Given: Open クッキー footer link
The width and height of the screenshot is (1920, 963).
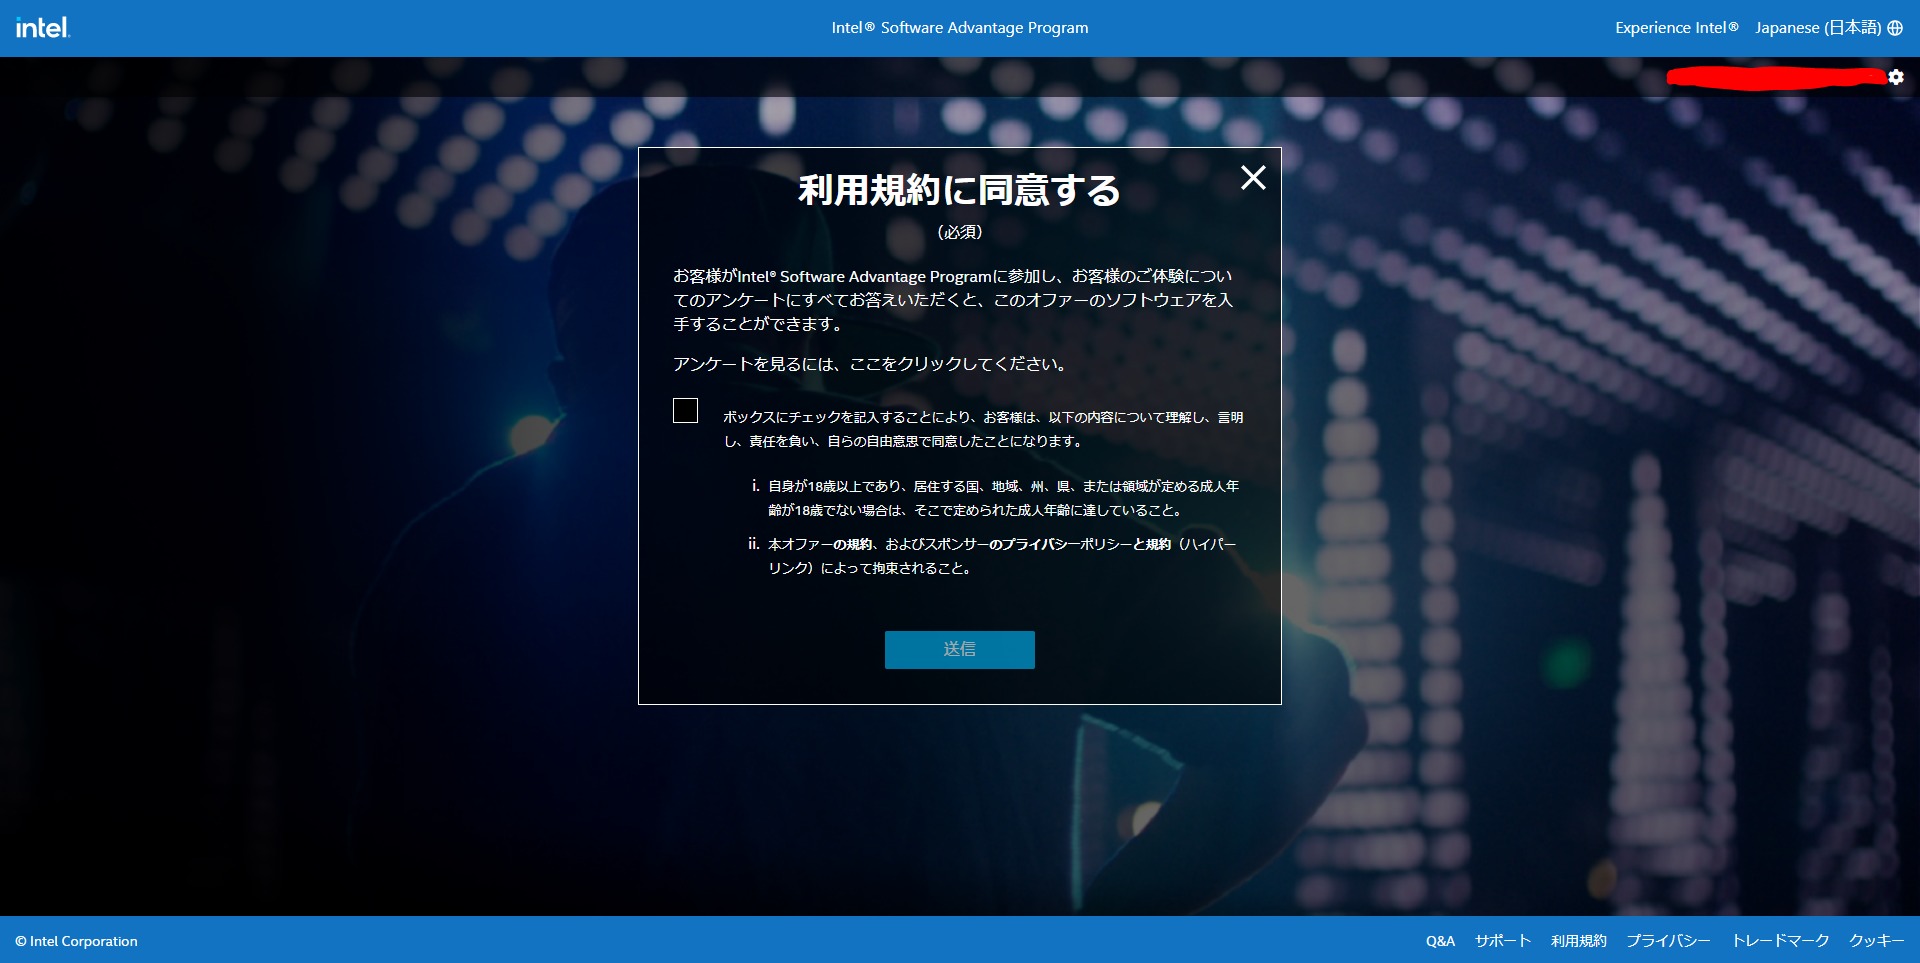Looking at the screenshot, I should click(x=1876, y=941).
